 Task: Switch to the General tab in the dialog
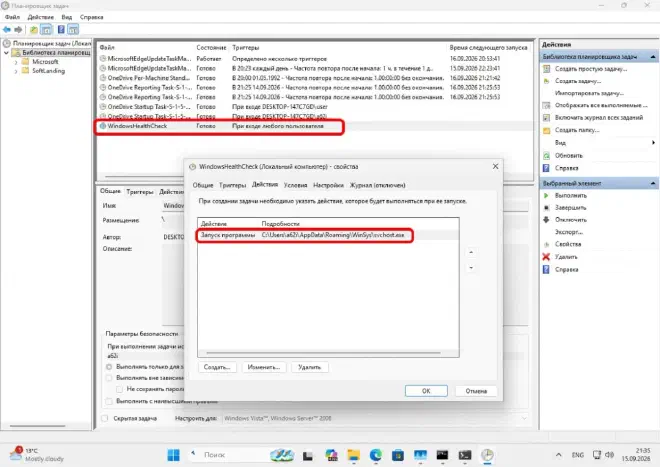pos(203,185)
